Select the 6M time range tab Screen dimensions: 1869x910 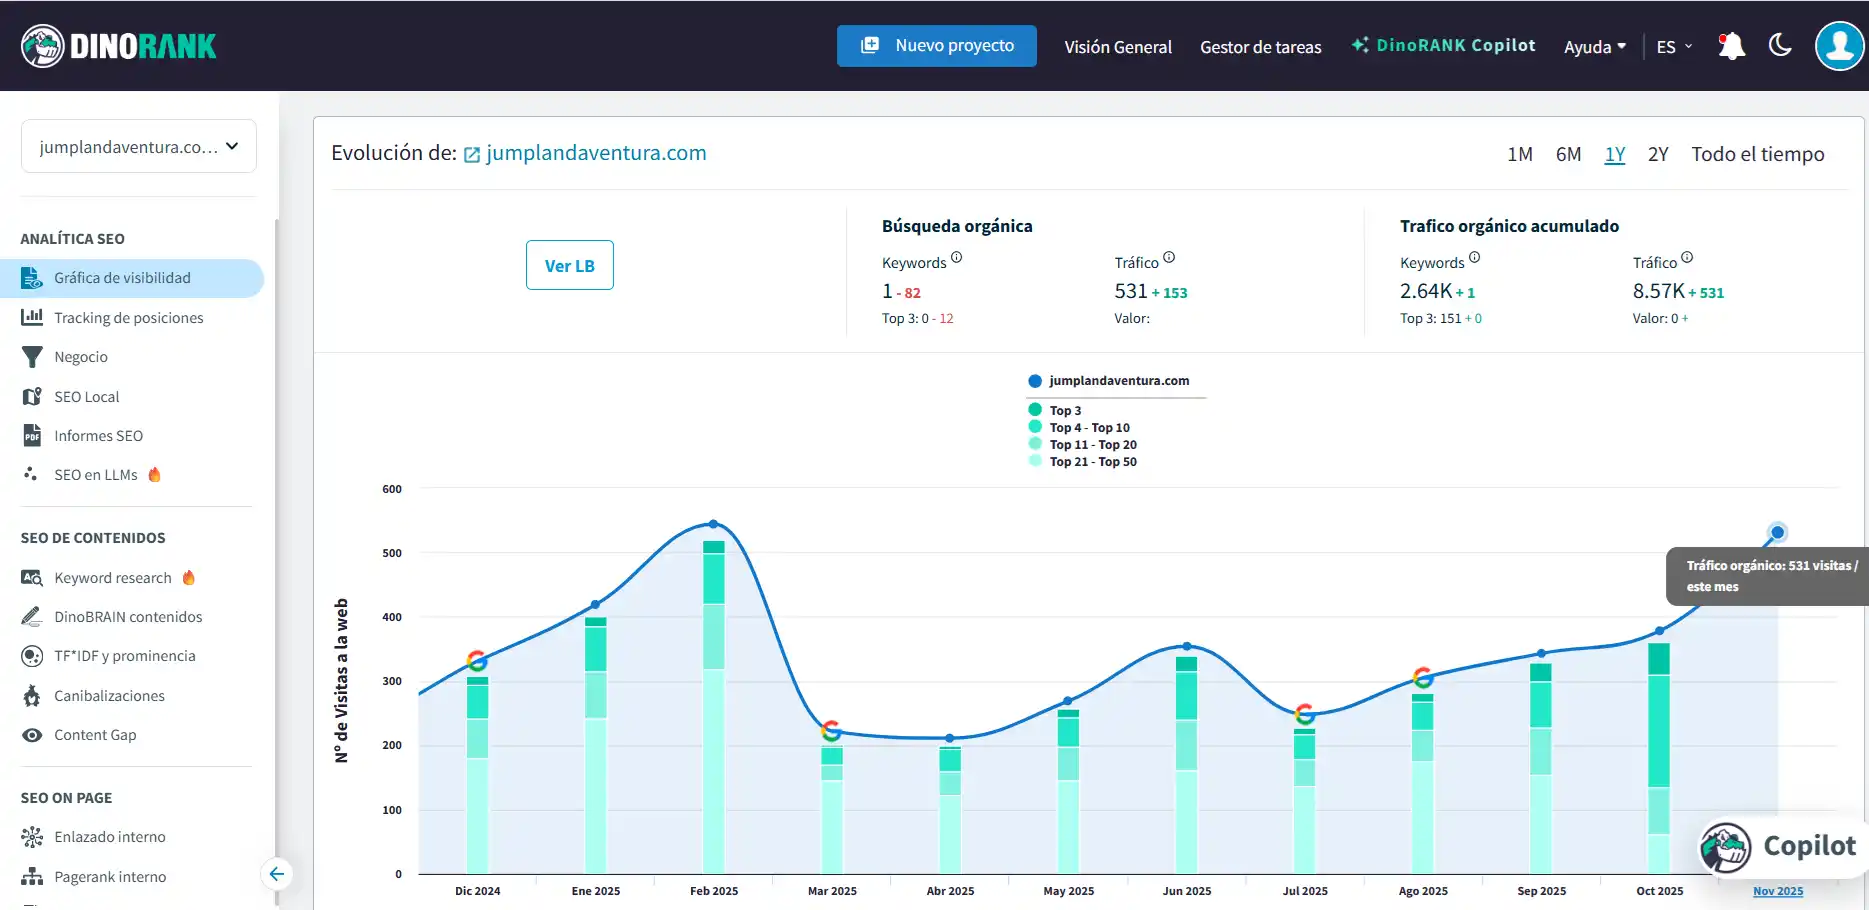click(x=1568, y=154)
